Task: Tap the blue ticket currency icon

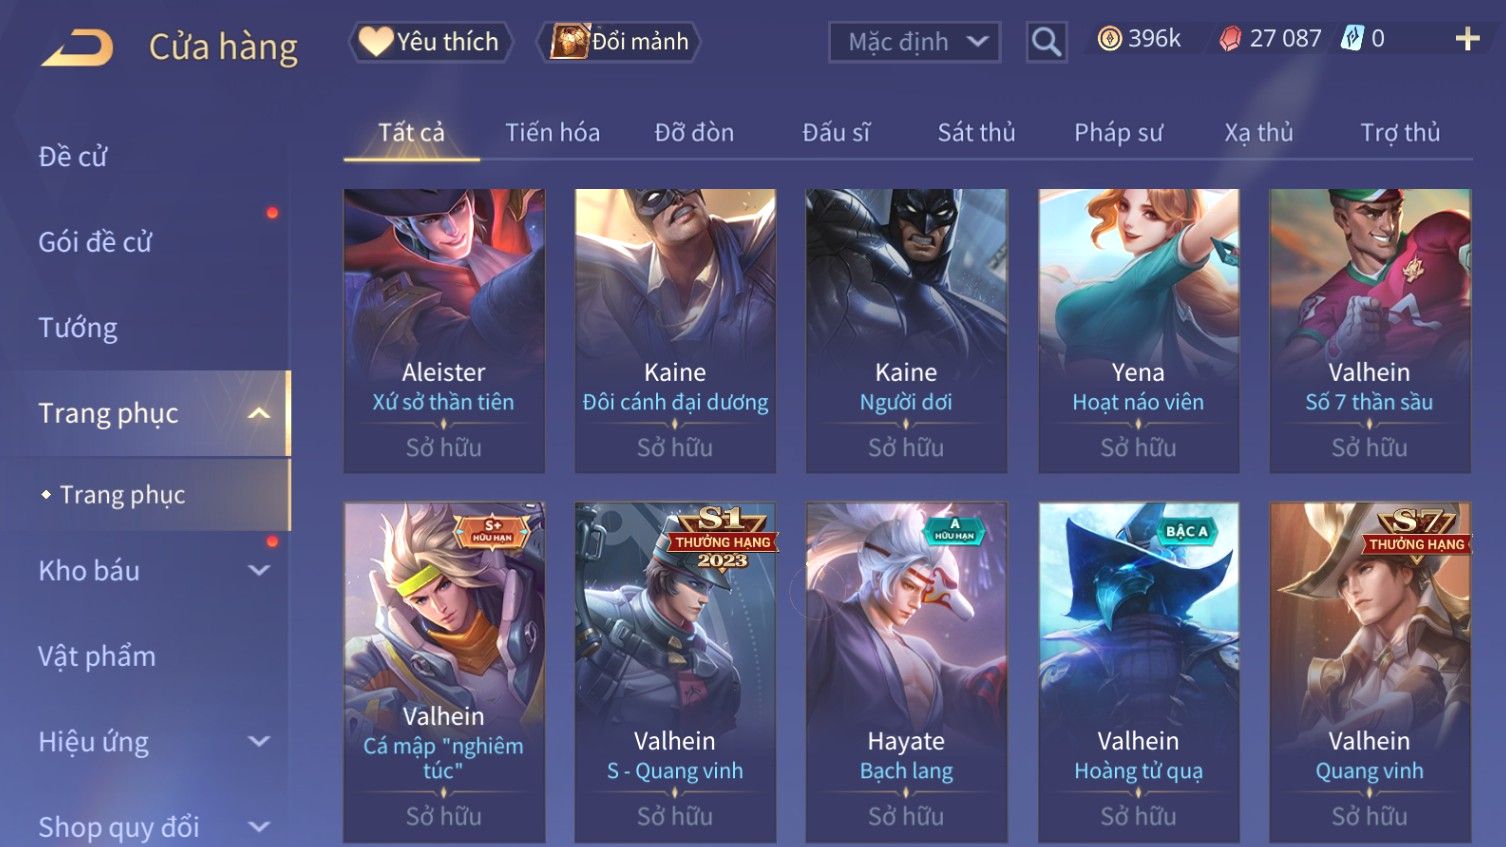Action: (1352, 39)
